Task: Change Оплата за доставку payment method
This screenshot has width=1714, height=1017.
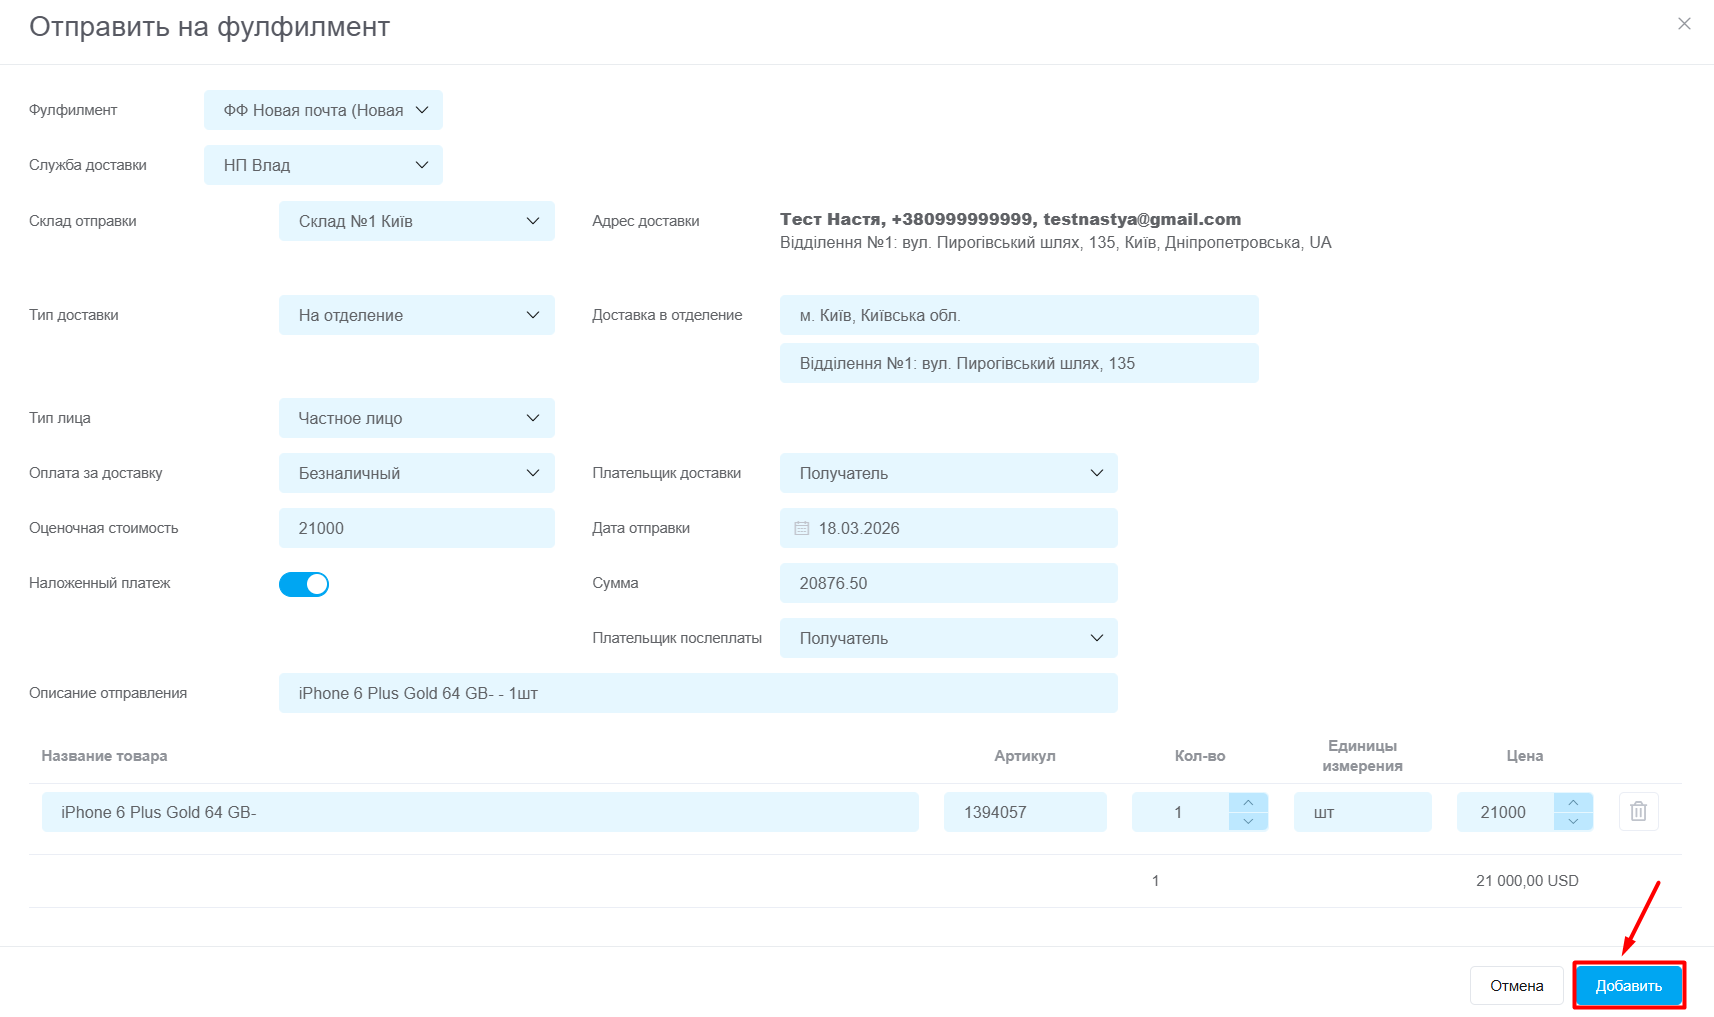Action: coord(416,473)
